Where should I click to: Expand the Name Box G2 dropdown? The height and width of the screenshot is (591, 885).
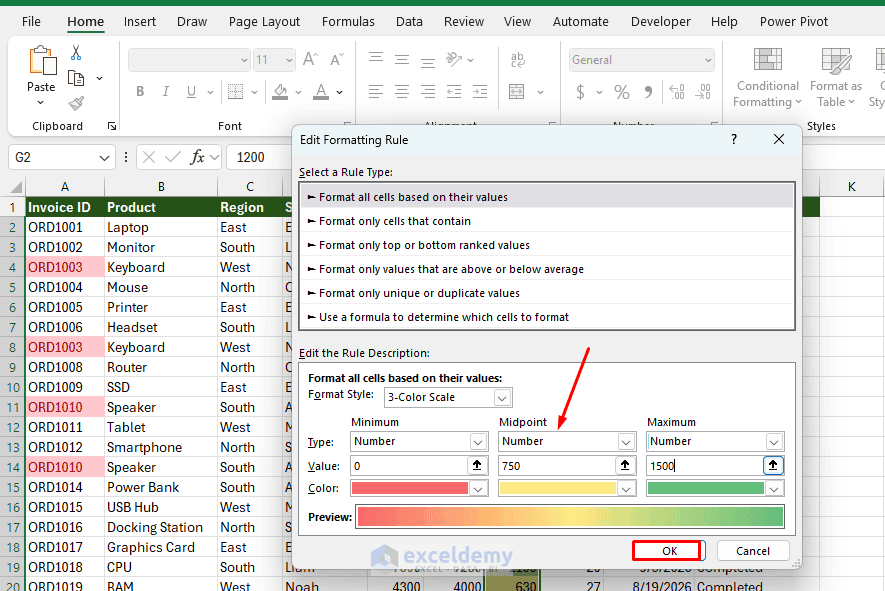pos(104,157)
